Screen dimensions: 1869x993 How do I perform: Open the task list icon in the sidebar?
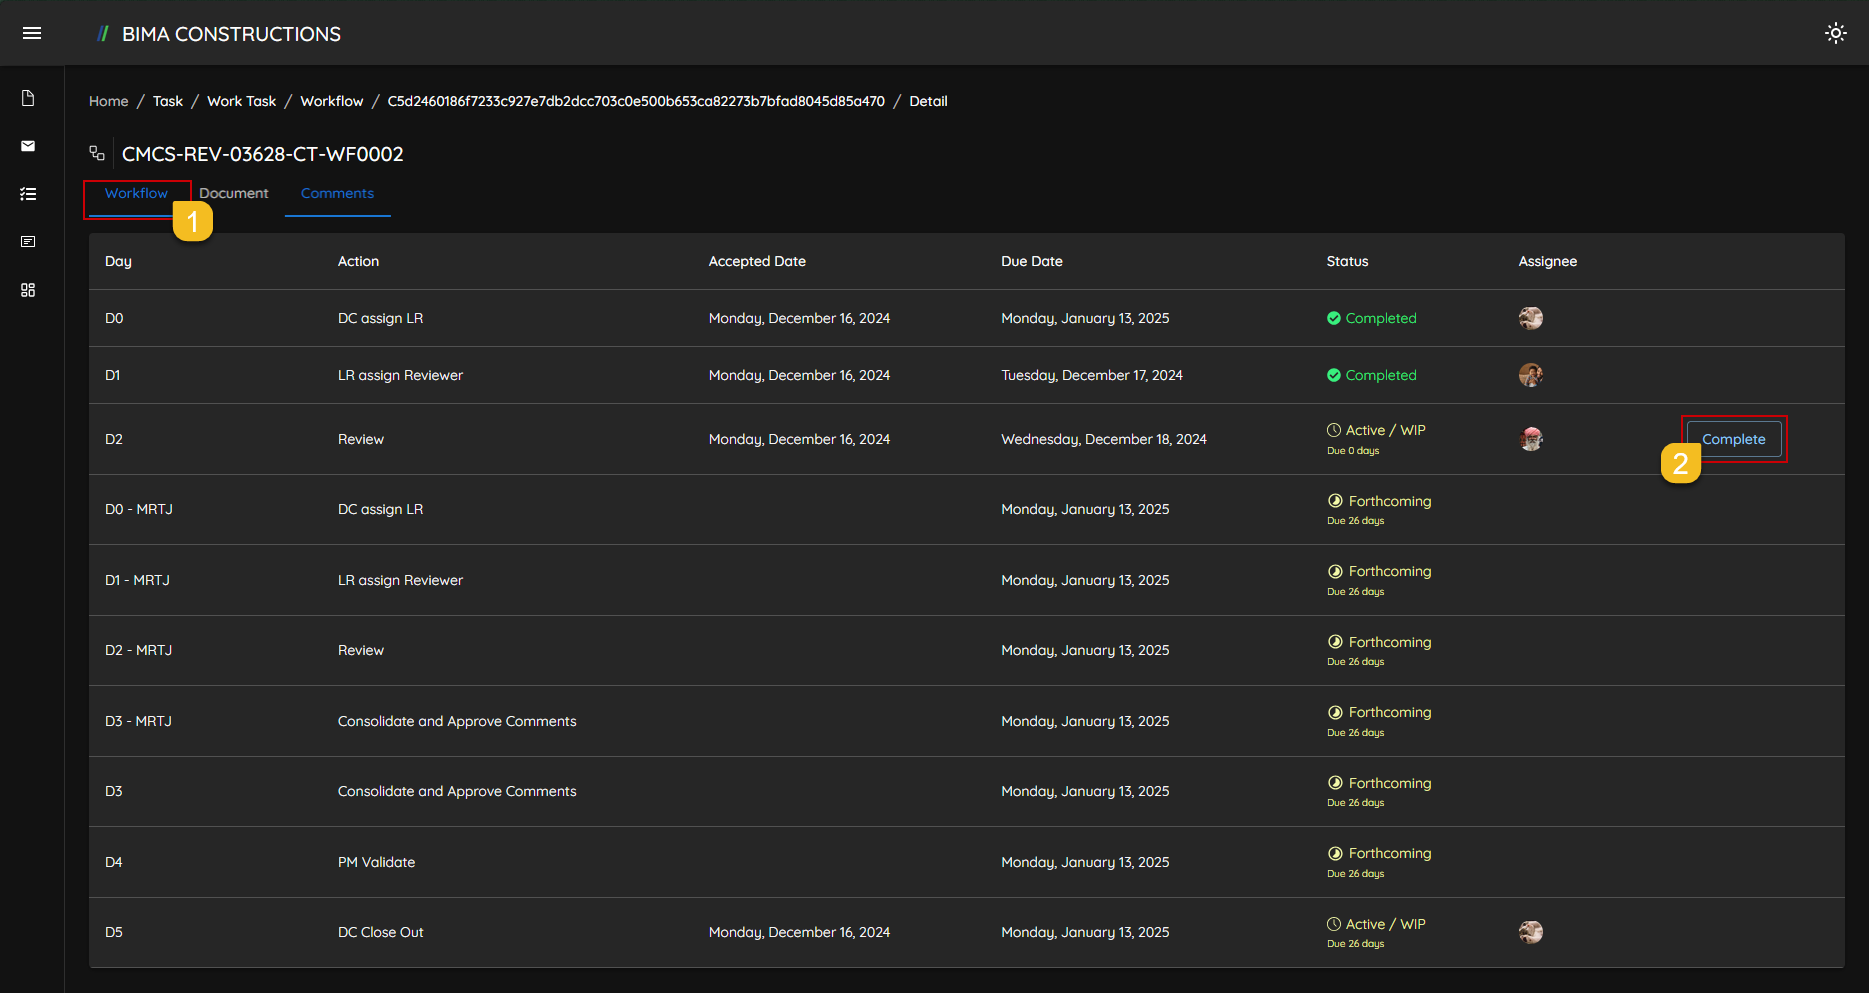coord(28,194)
